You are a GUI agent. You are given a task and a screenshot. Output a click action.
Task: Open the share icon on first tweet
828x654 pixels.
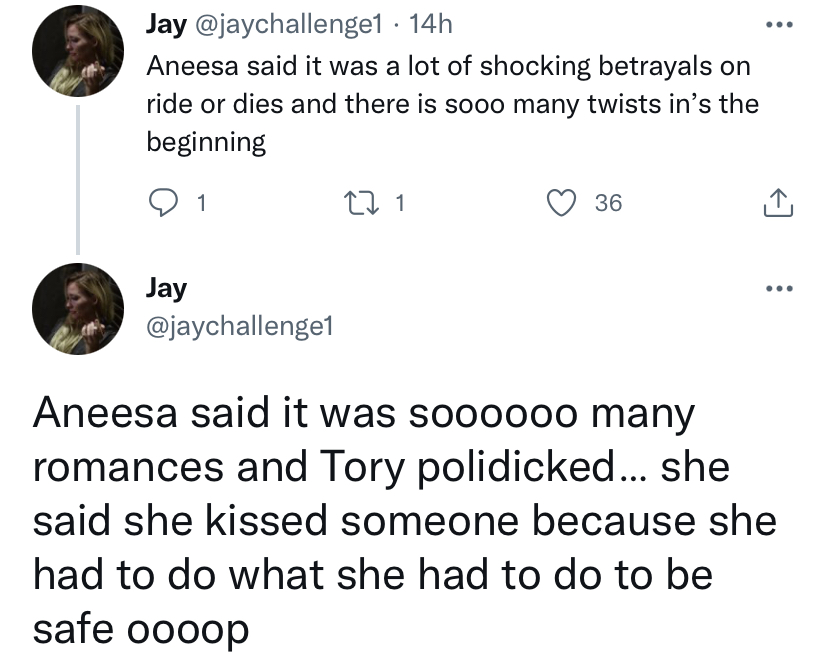point(778,203)
